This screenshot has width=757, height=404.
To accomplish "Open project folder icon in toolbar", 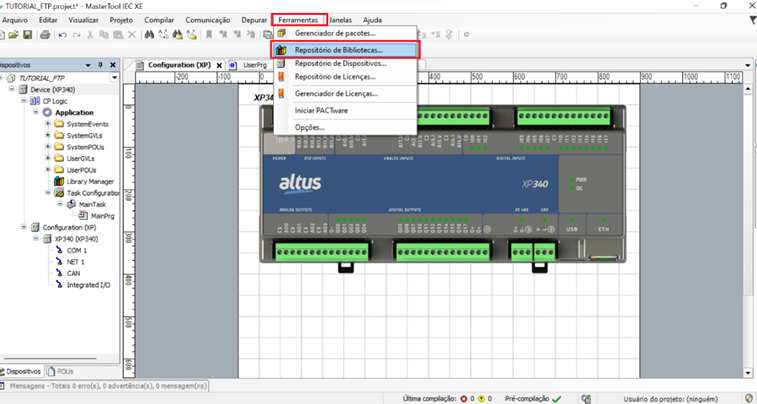I will click(14, 35).
